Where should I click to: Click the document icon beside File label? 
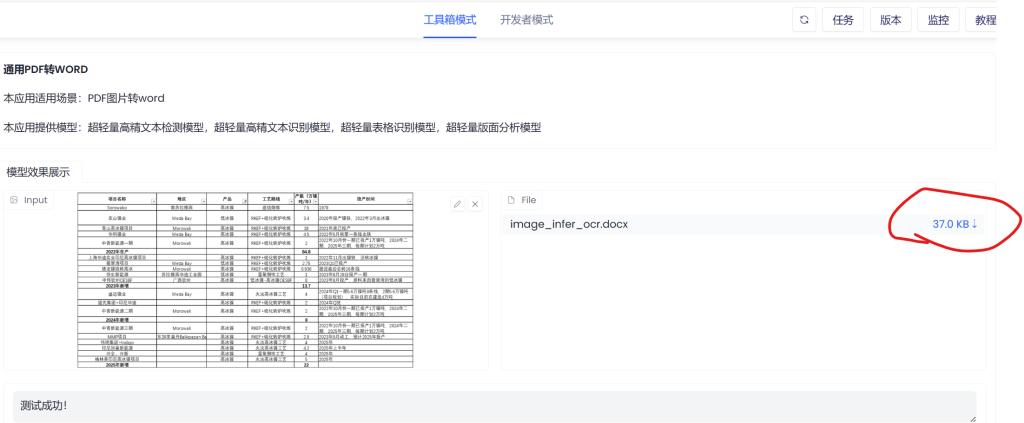(511, 201)
